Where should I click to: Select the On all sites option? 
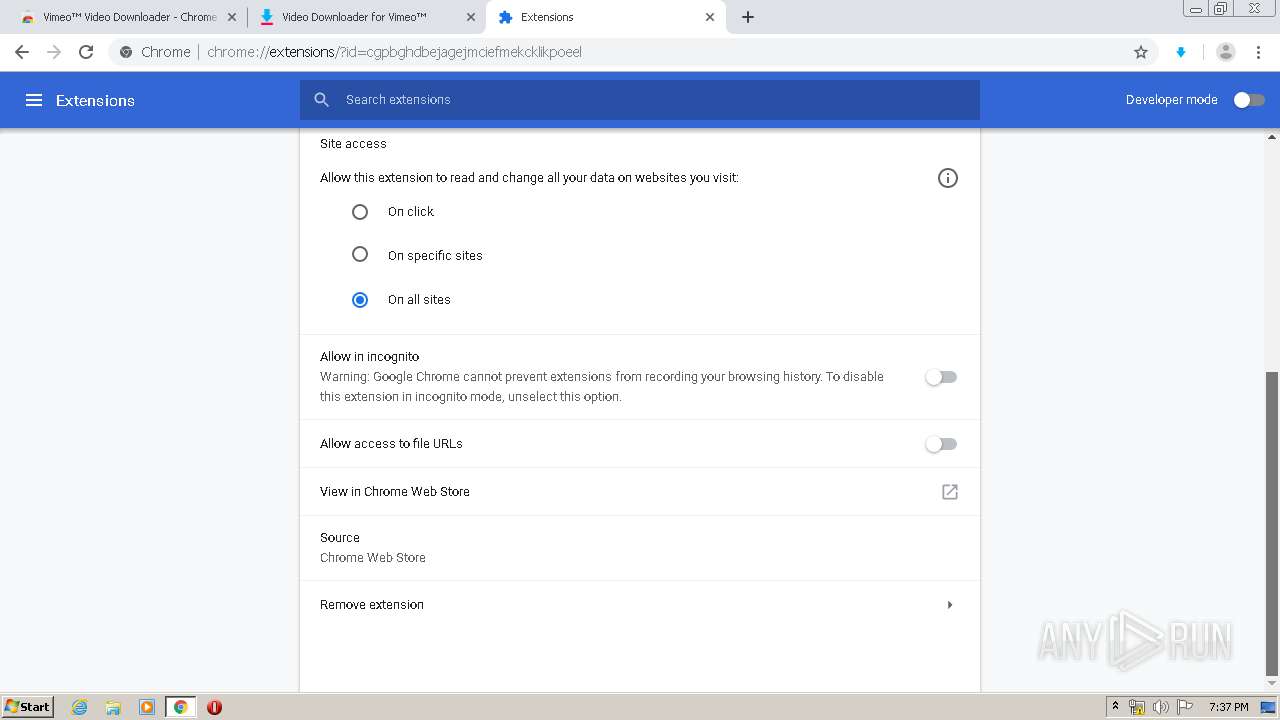(x=360, y=300)
